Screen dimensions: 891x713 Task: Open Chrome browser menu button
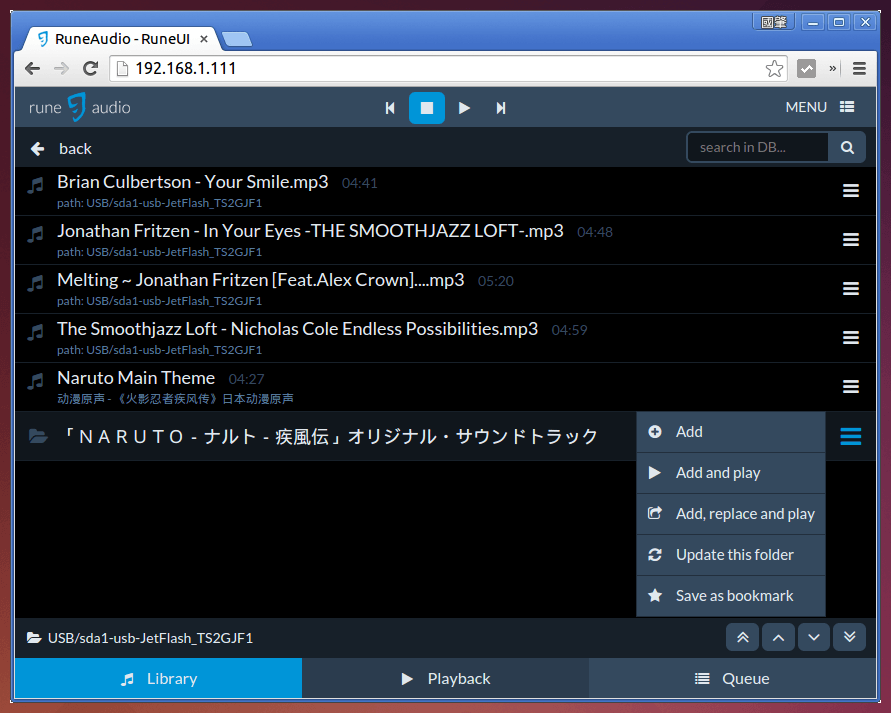click(x=859, y=69)
